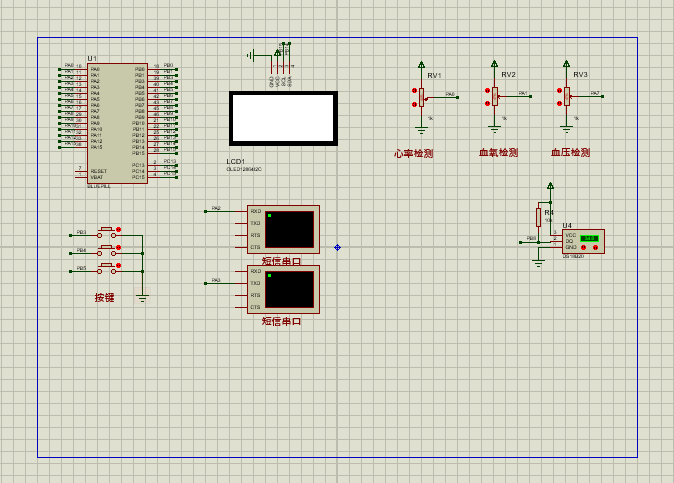Click the power arrow above RV3

[567, 64]
